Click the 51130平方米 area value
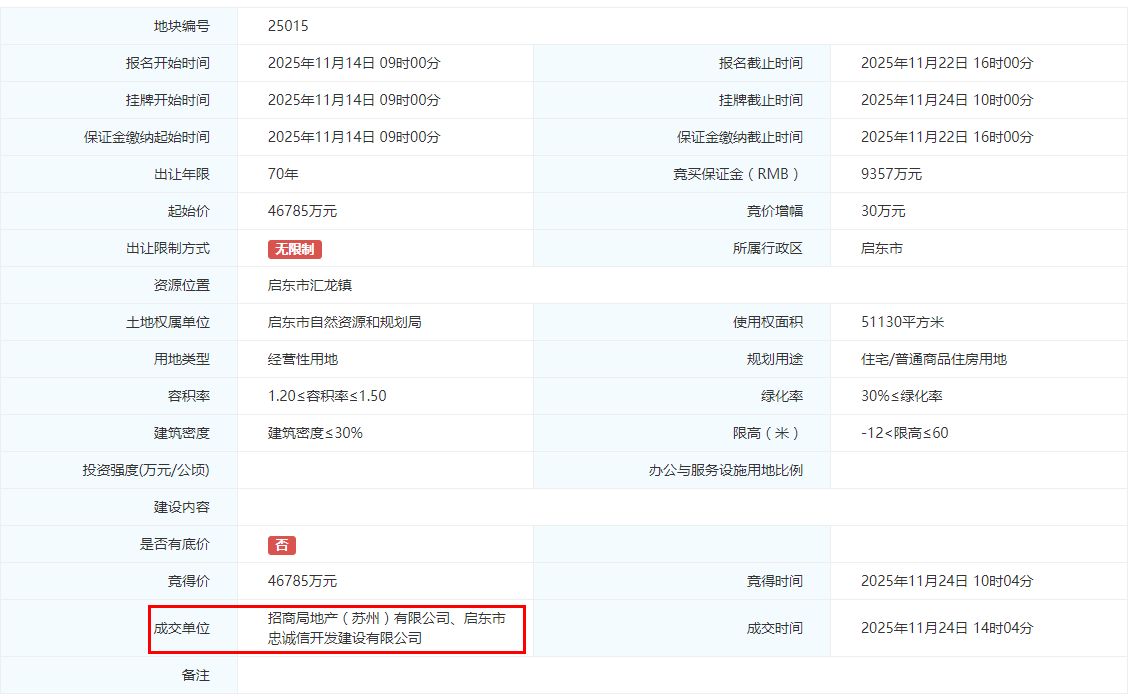Screen dimensions: 1137x699 click(902, 322)
